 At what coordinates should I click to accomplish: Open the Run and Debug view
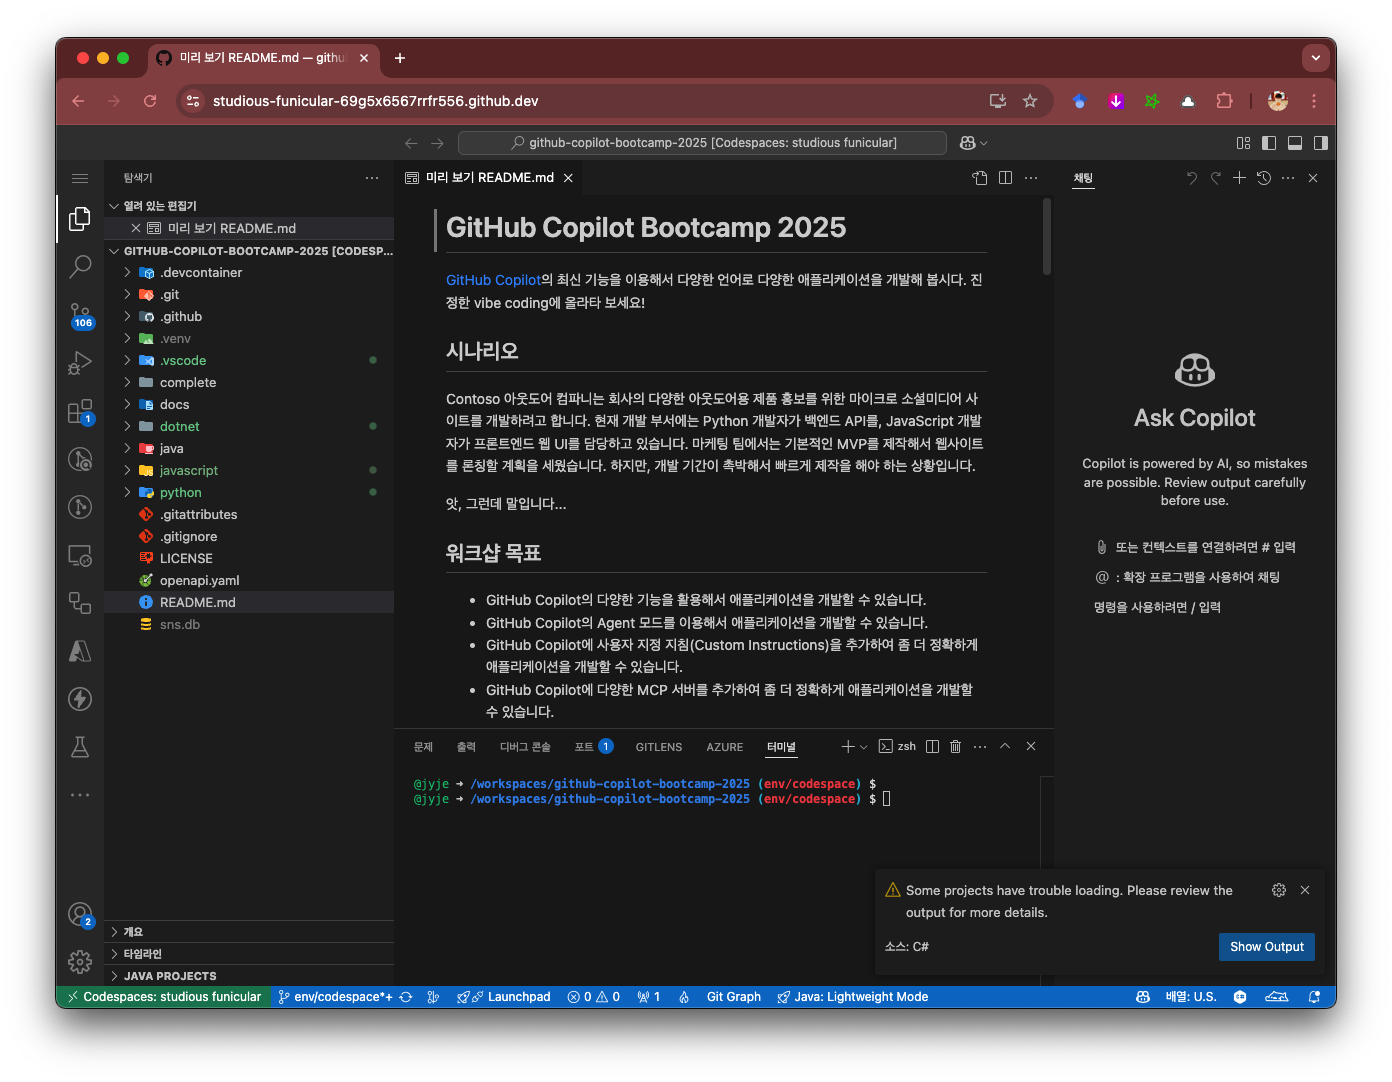[80, 363]
